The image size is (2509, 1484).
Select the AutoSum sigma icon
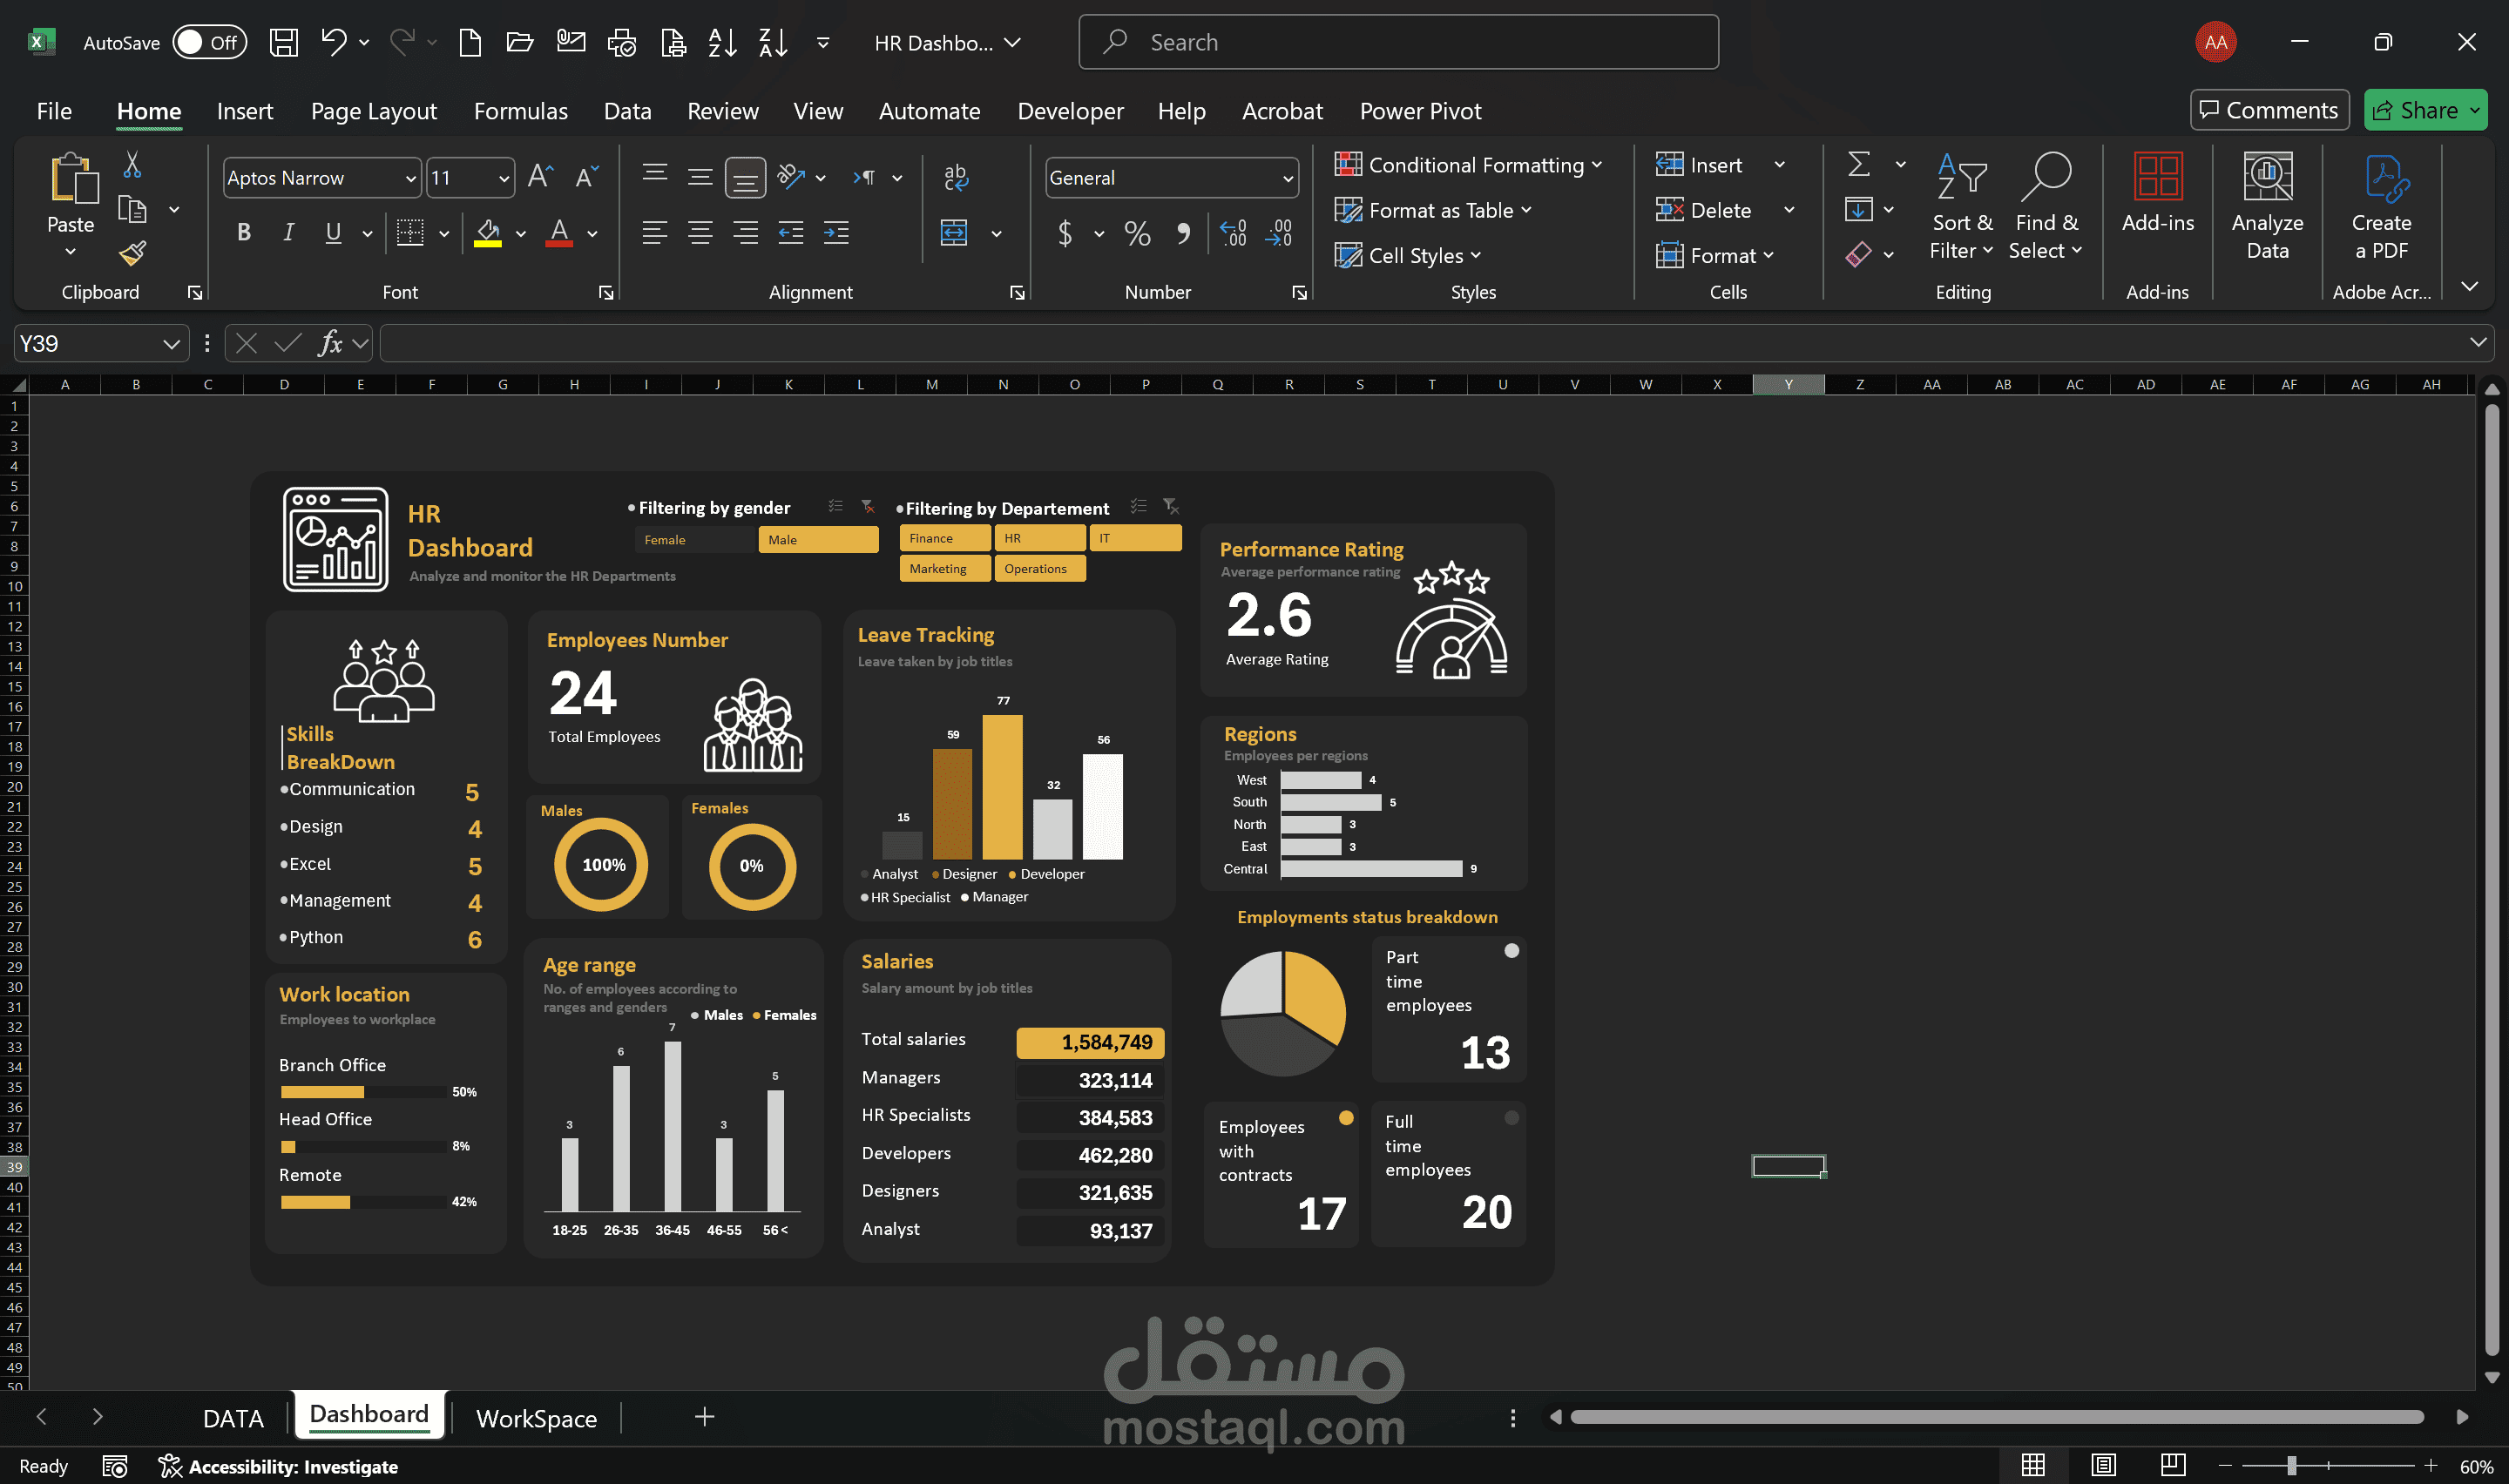click(1858, 164)
